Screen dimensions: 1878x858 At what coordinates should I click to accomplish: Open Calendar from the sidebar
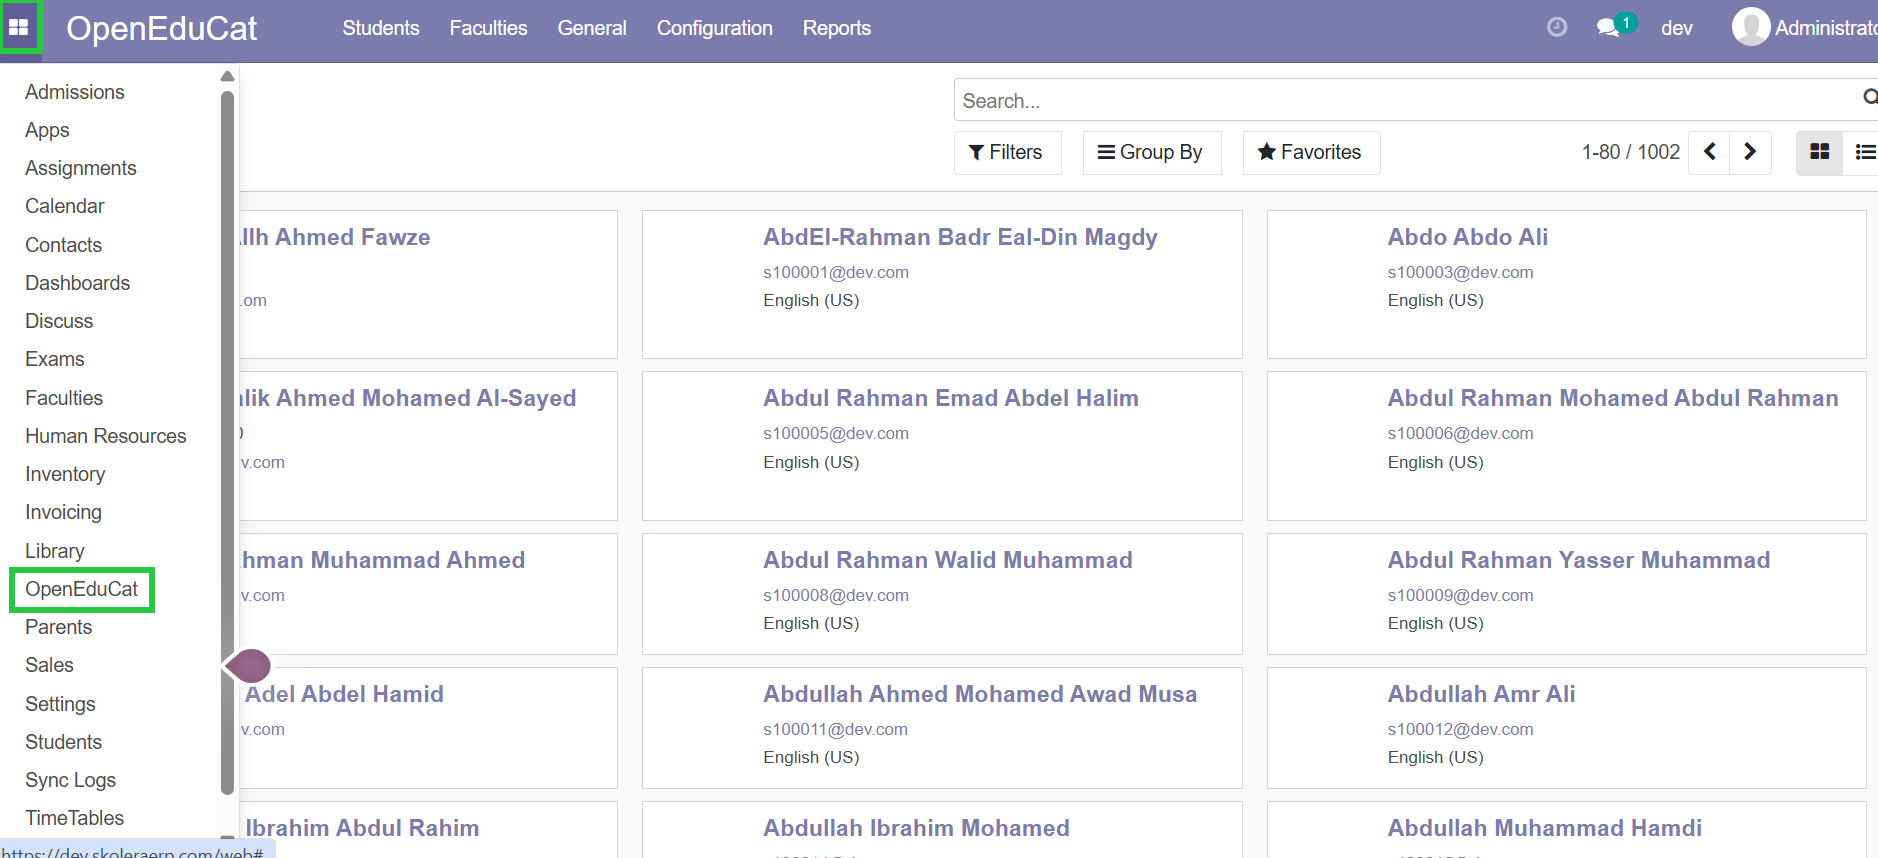click(65, 206)
